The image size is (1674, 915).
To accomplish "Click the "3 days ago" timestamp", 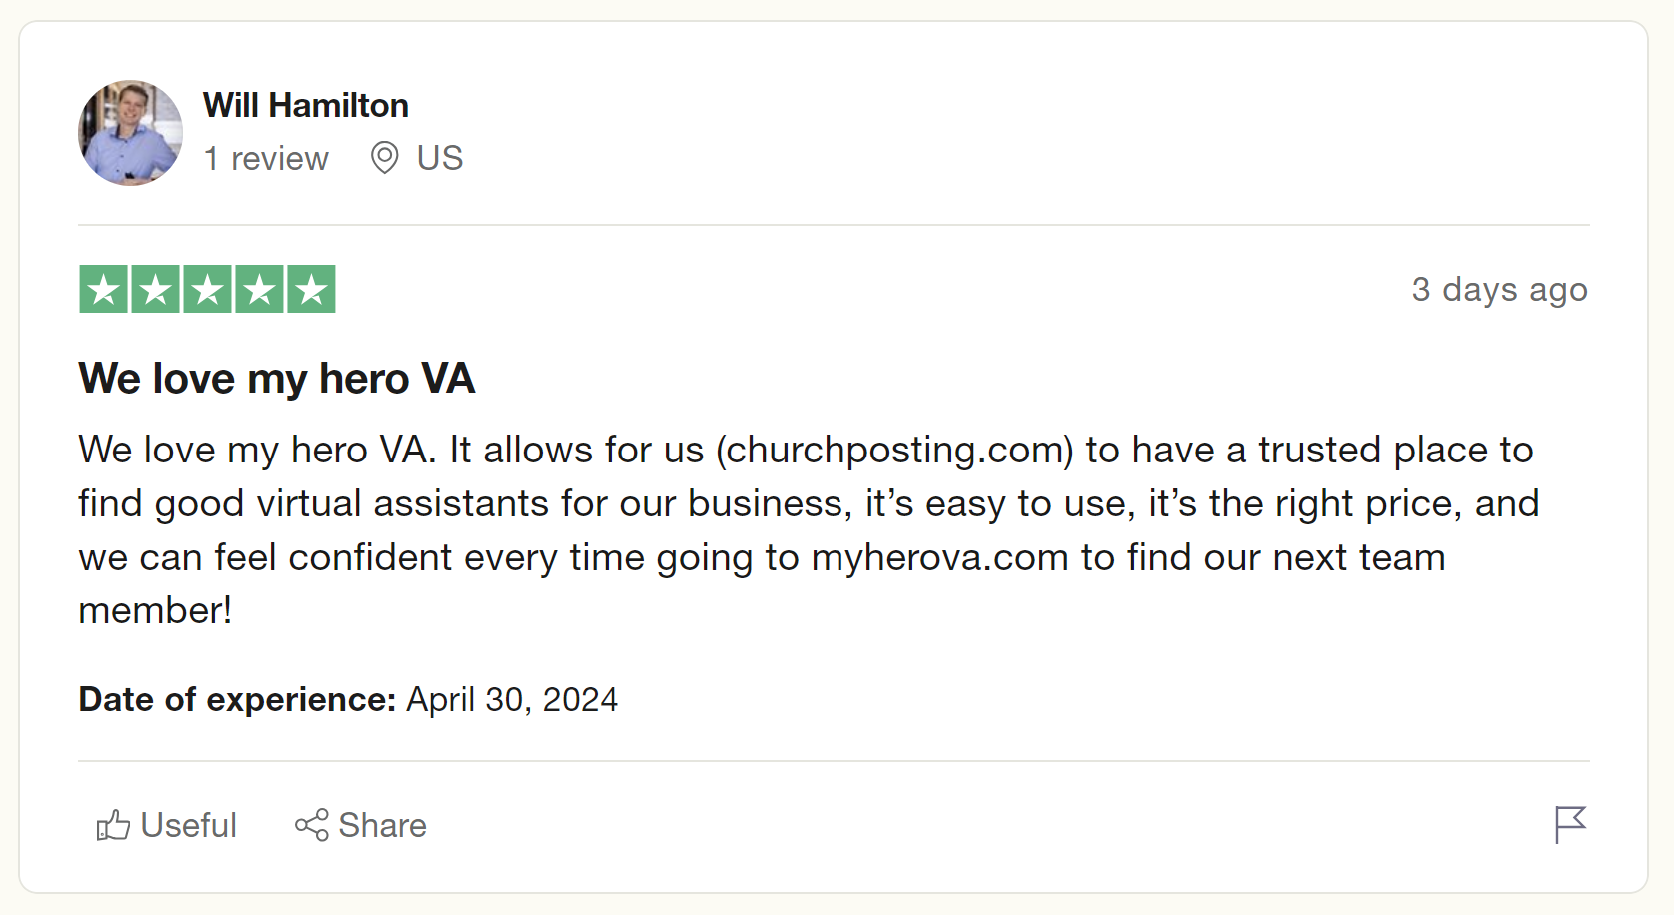I will 1499,289.
